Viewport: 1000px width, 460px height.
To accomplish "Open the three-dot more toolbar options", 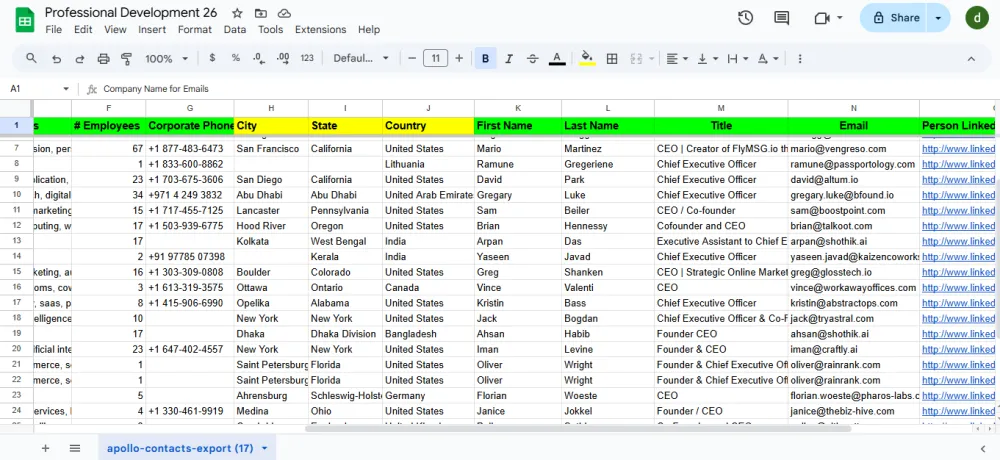I will 800,59.
